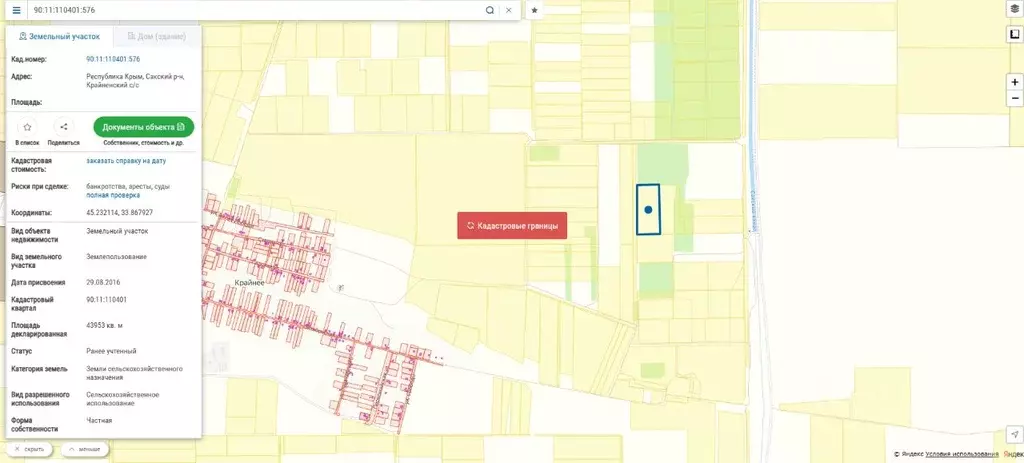
Task: Click the star favorites icon near search
Action: tap(534, 10)
